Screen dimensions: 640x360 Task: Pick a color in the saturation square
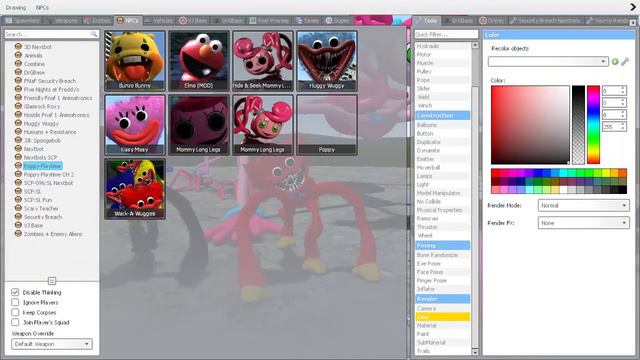(530, 125)
